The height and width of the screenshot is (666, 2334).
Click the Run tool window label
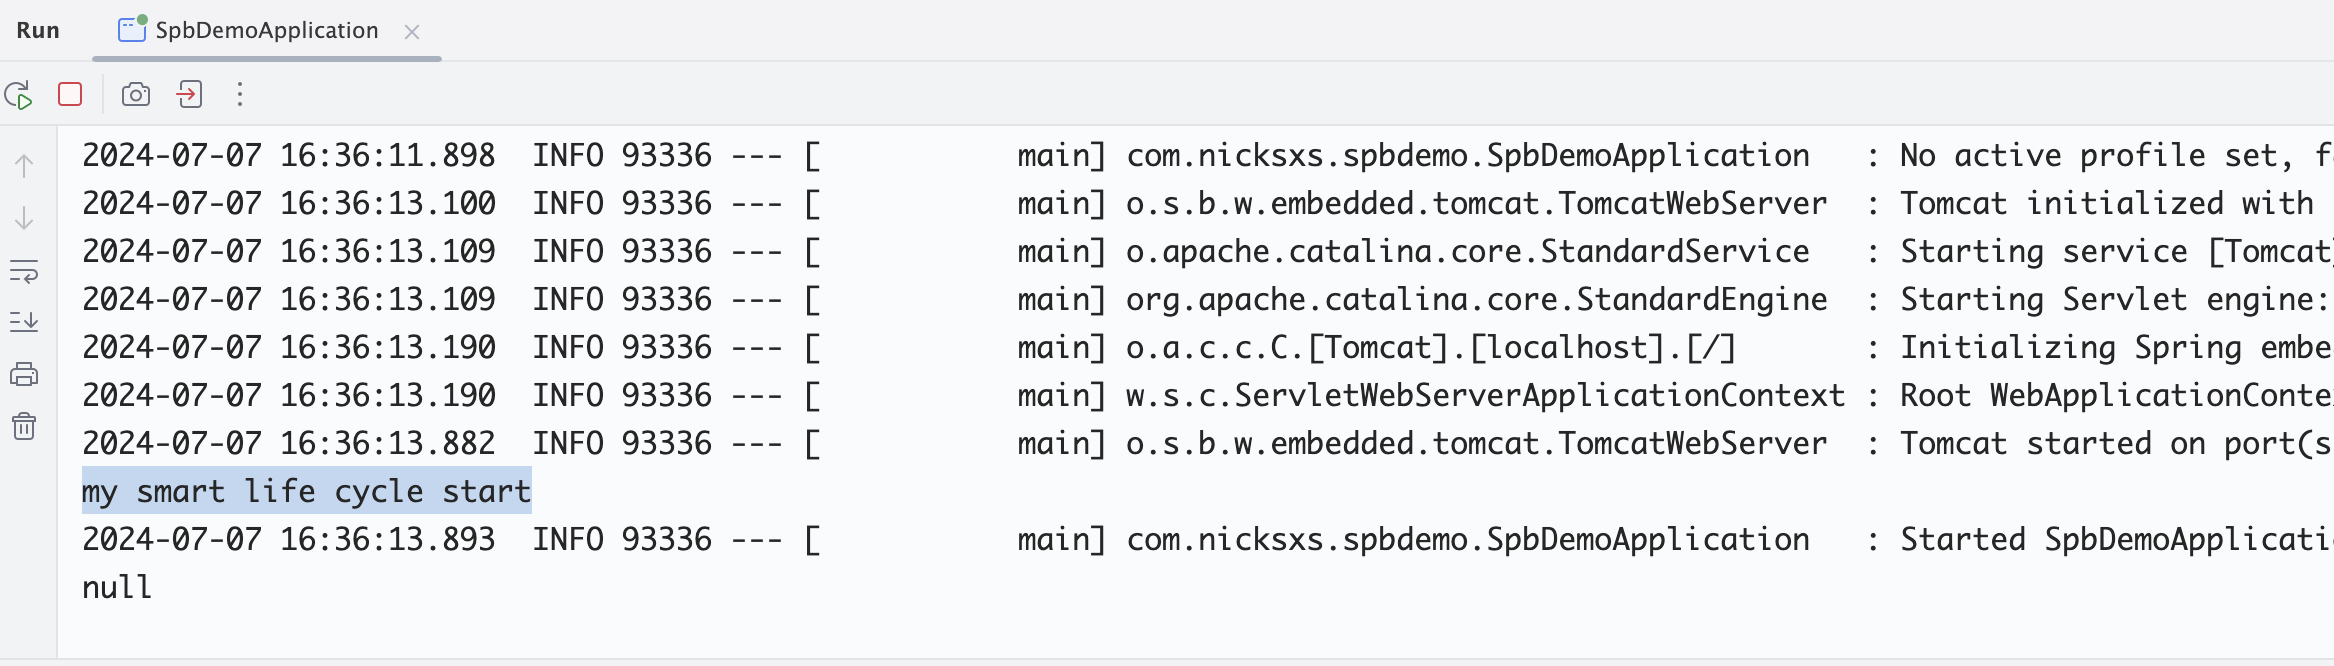tap(38, 31)
